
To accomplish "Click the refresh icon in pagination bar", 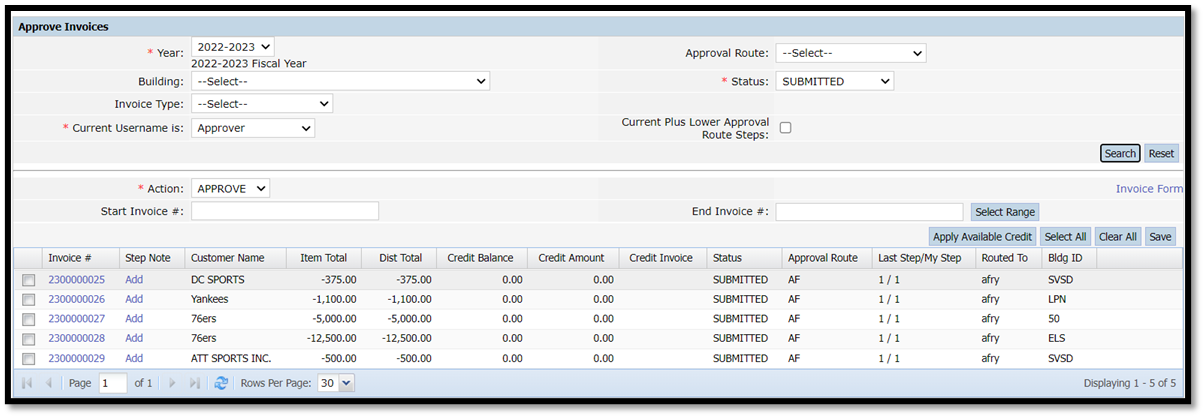I will pyautogui.click(x=221, y=383).
